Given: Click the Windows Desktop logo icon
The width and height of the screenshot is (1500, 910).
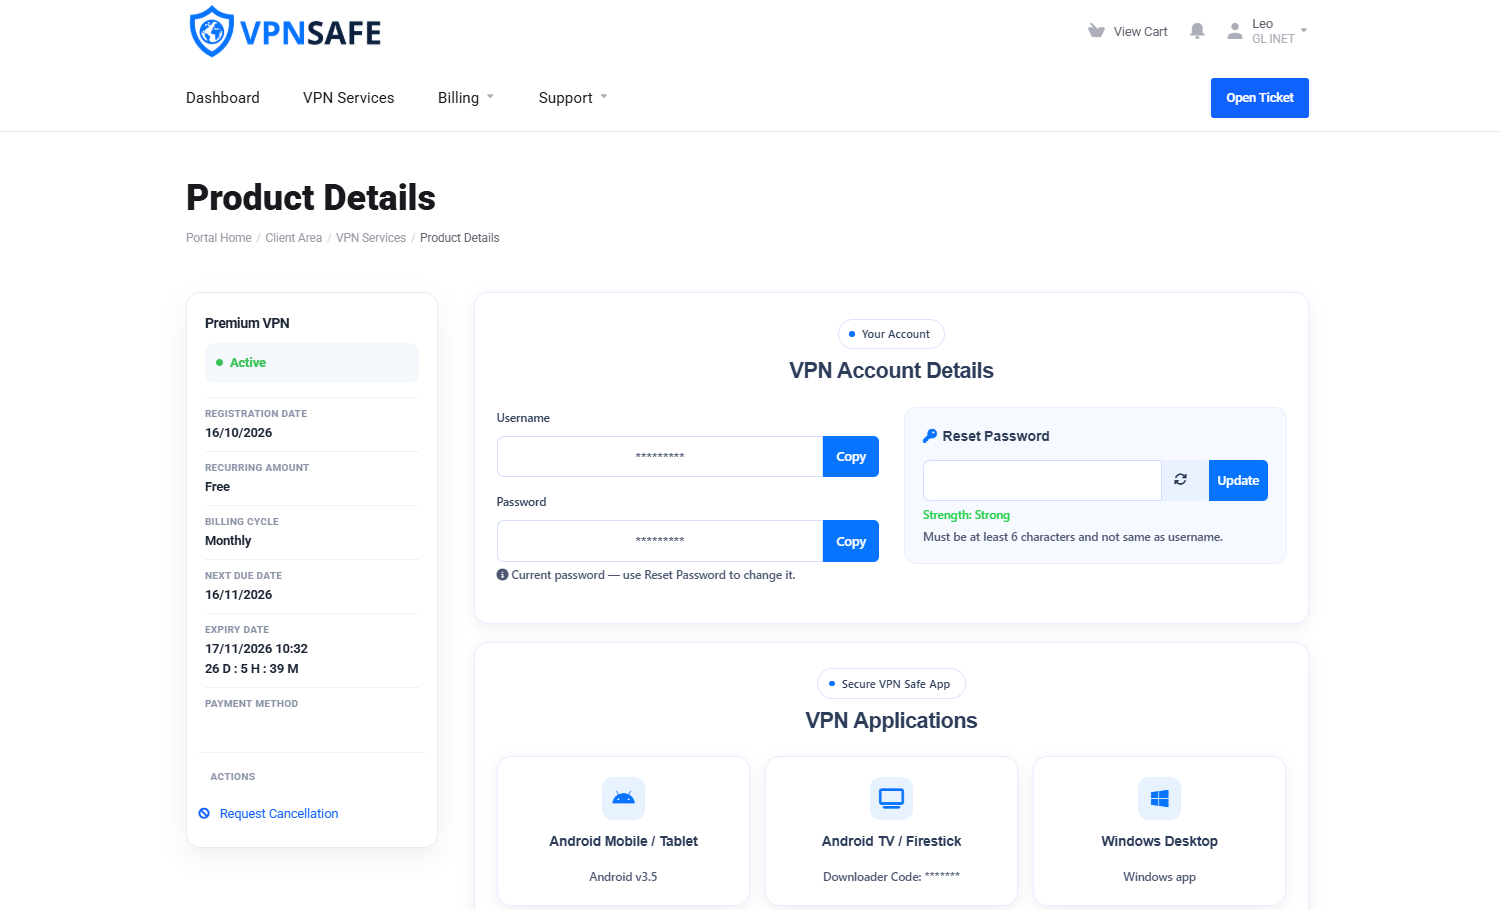Looking at the screenshot, I should point(1160,798).
